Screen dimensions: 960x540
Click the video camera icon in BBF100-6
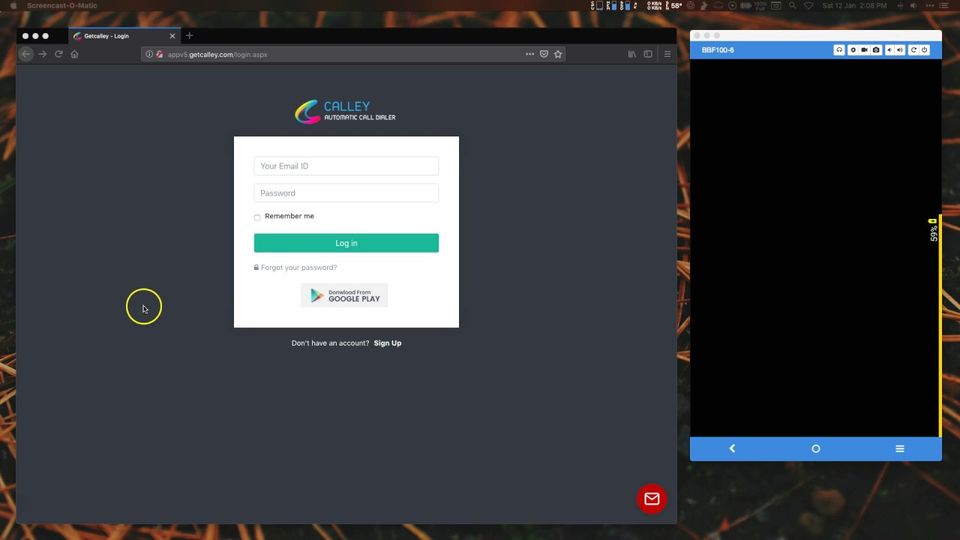click(x=864, y=50)
